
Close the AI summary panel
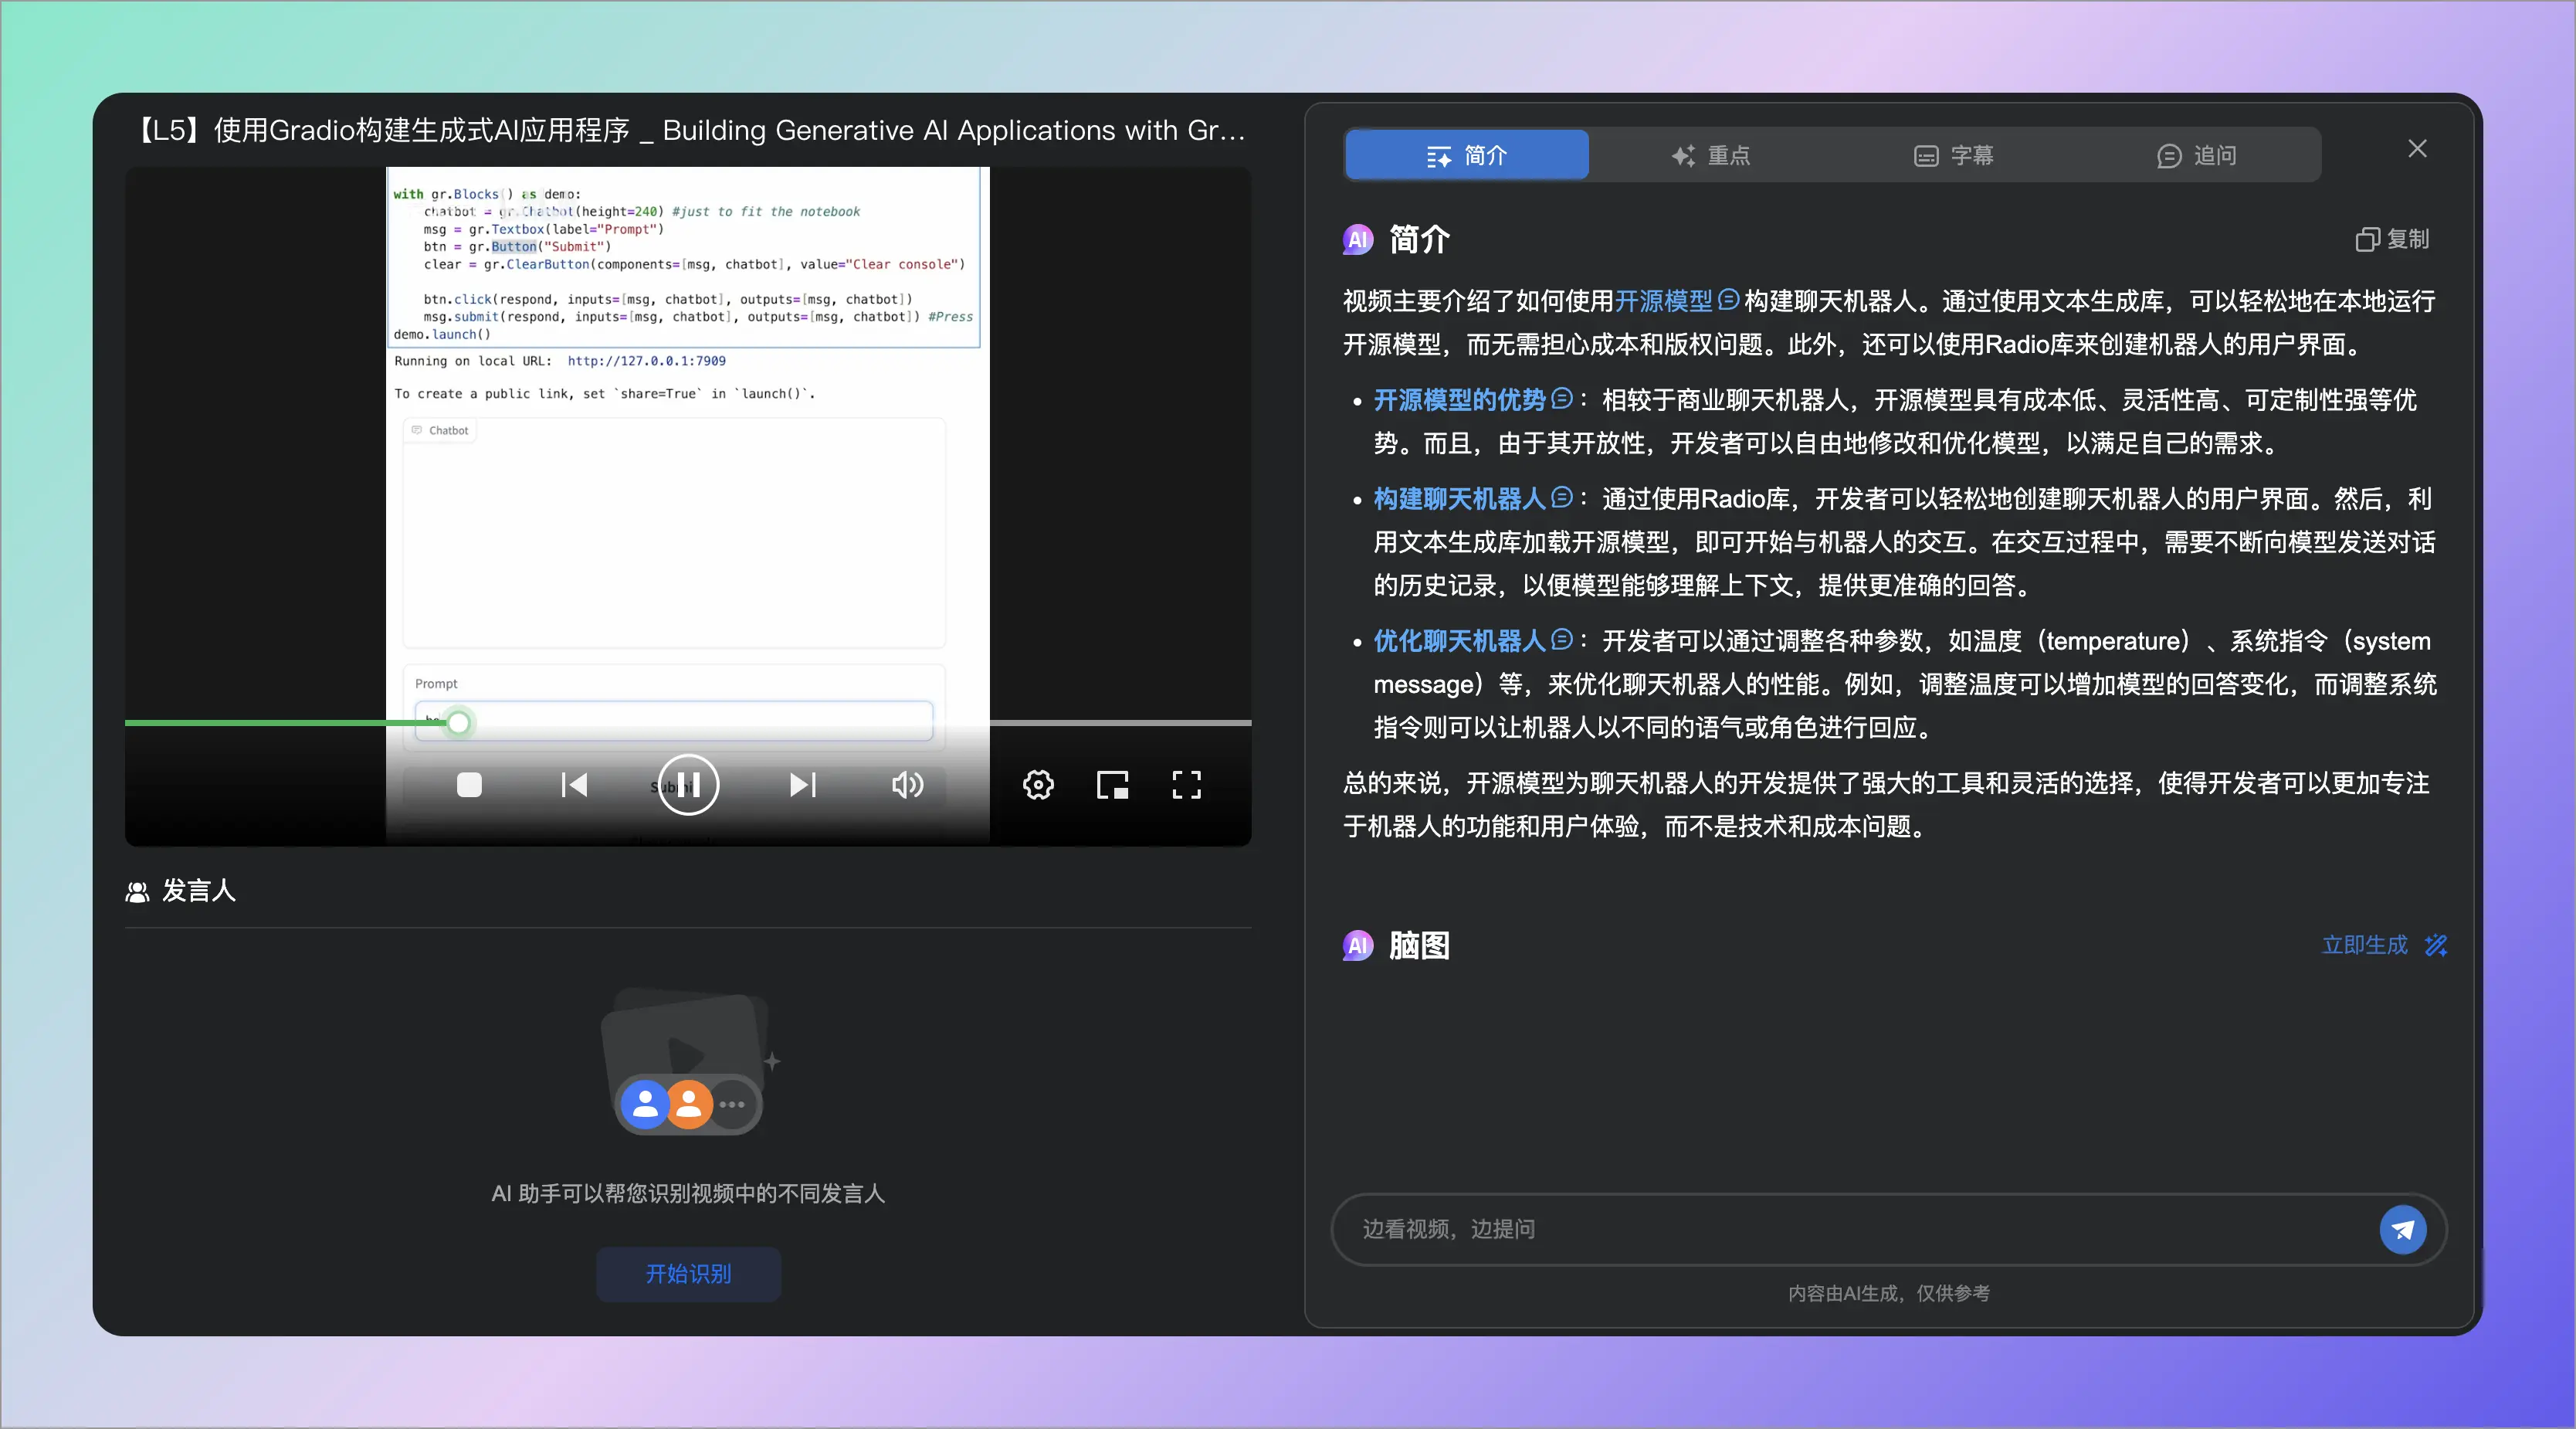click(x=2417, y=149)
